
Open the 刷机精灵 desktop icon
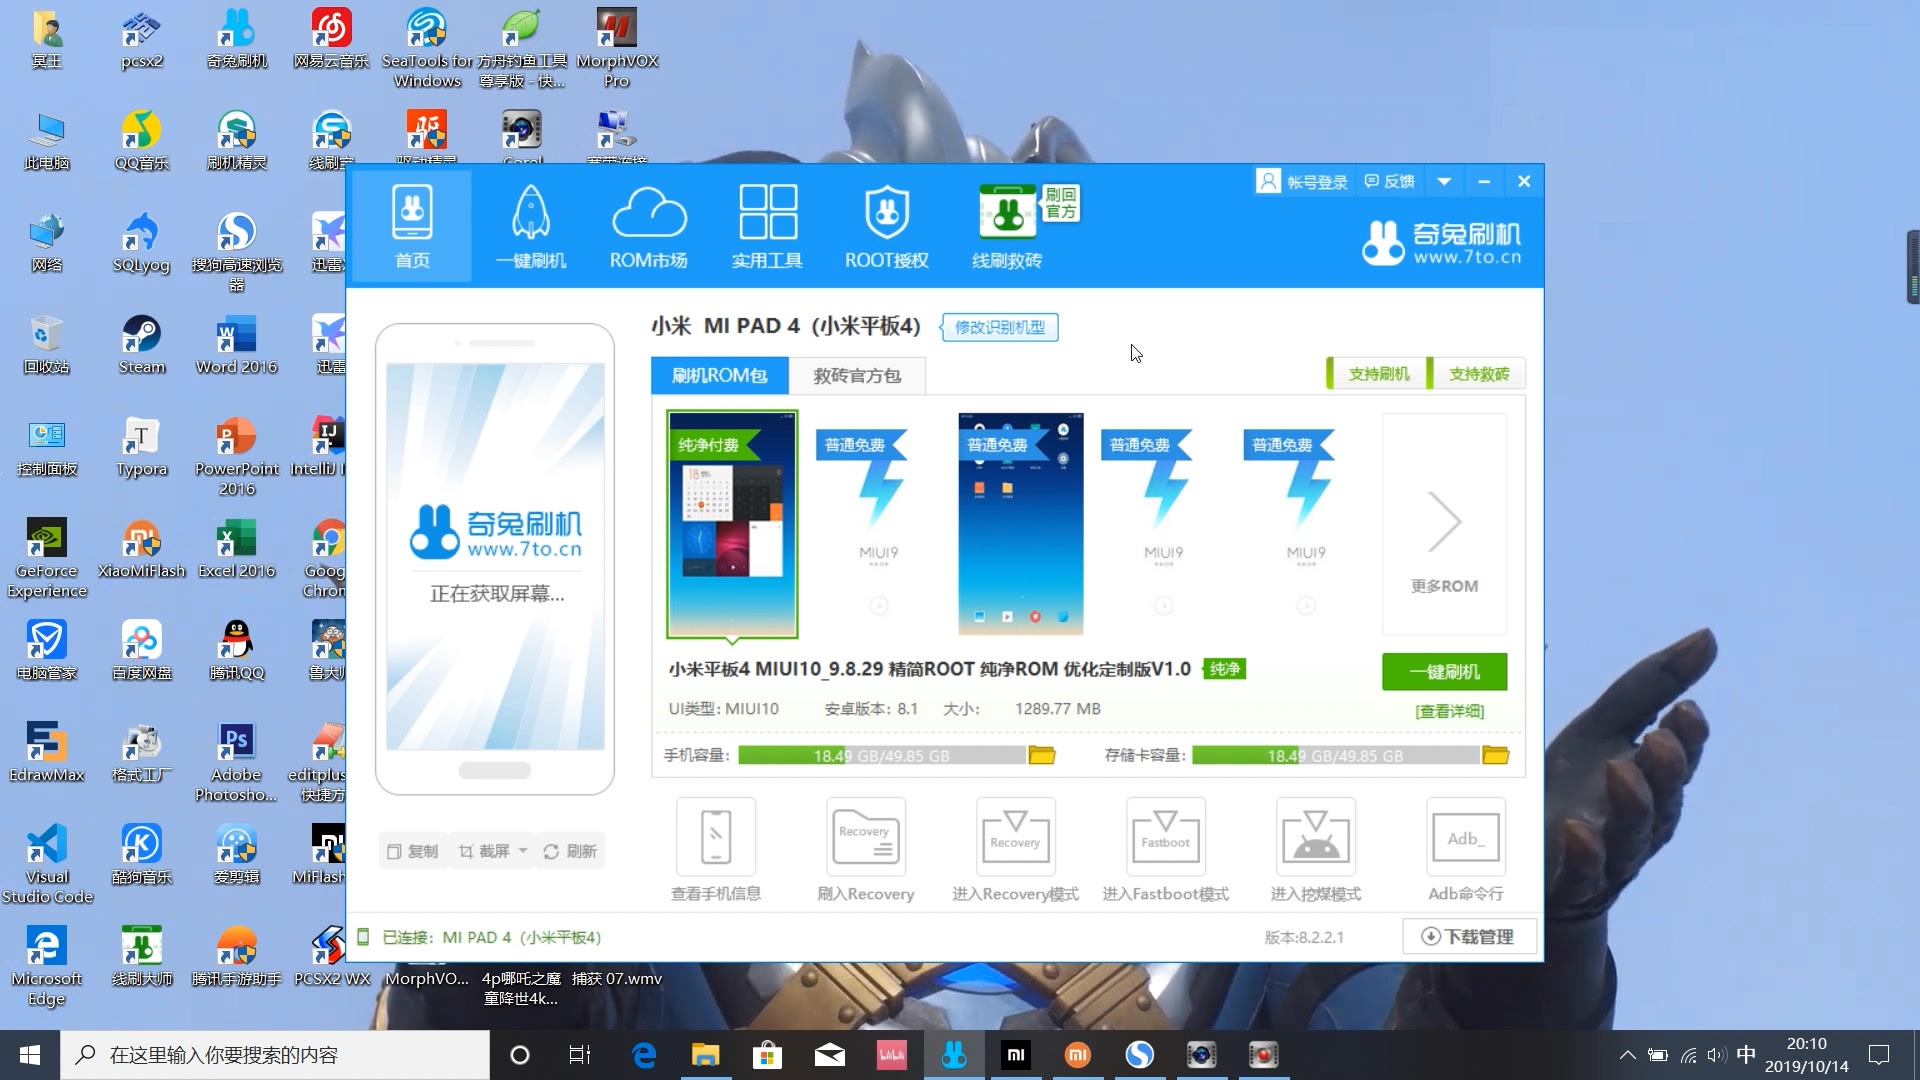coord(237,141)
